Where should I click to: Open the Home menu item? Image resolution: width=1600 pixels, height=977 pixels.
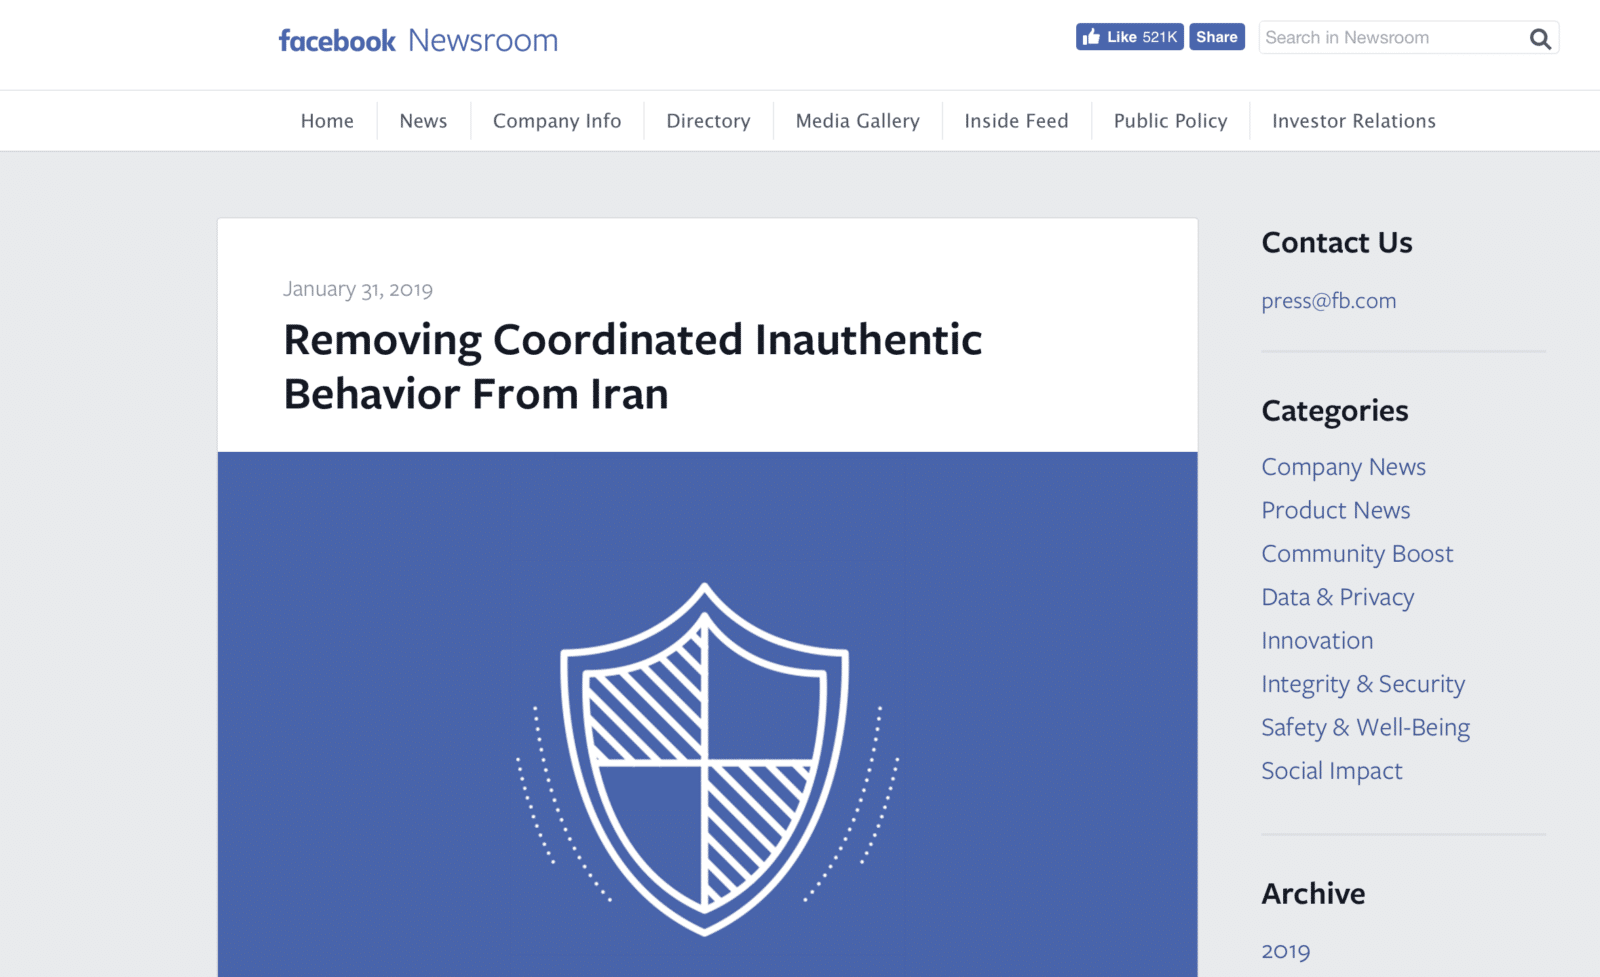[327, 121]
